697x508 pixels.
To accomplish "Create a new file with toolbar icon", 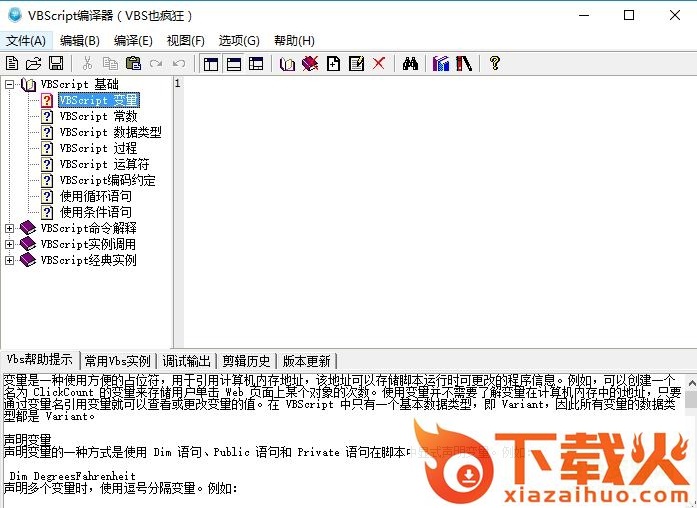I will point(12,64).
